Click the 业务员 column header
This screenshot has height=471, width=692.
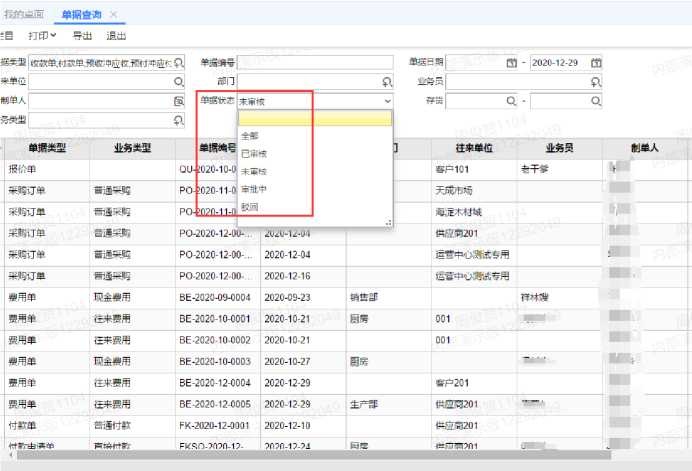click(559, 148)
